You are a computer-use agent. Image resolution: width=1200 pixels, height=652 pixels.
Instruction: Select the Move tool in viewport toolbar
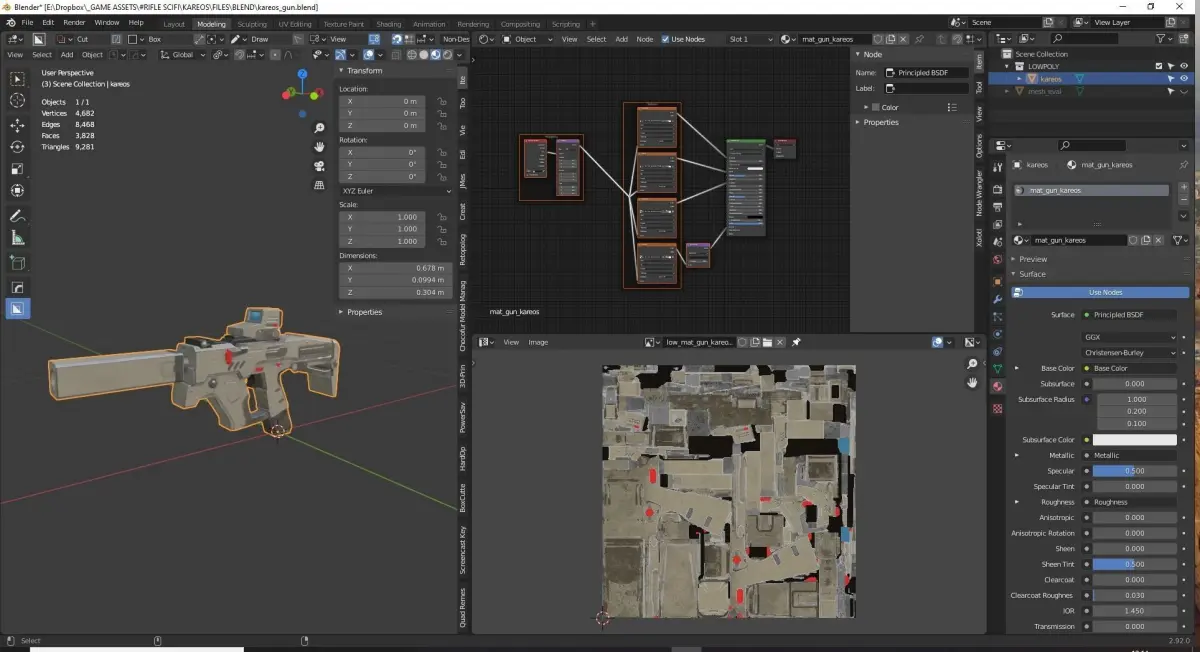[x=17, y=125]
